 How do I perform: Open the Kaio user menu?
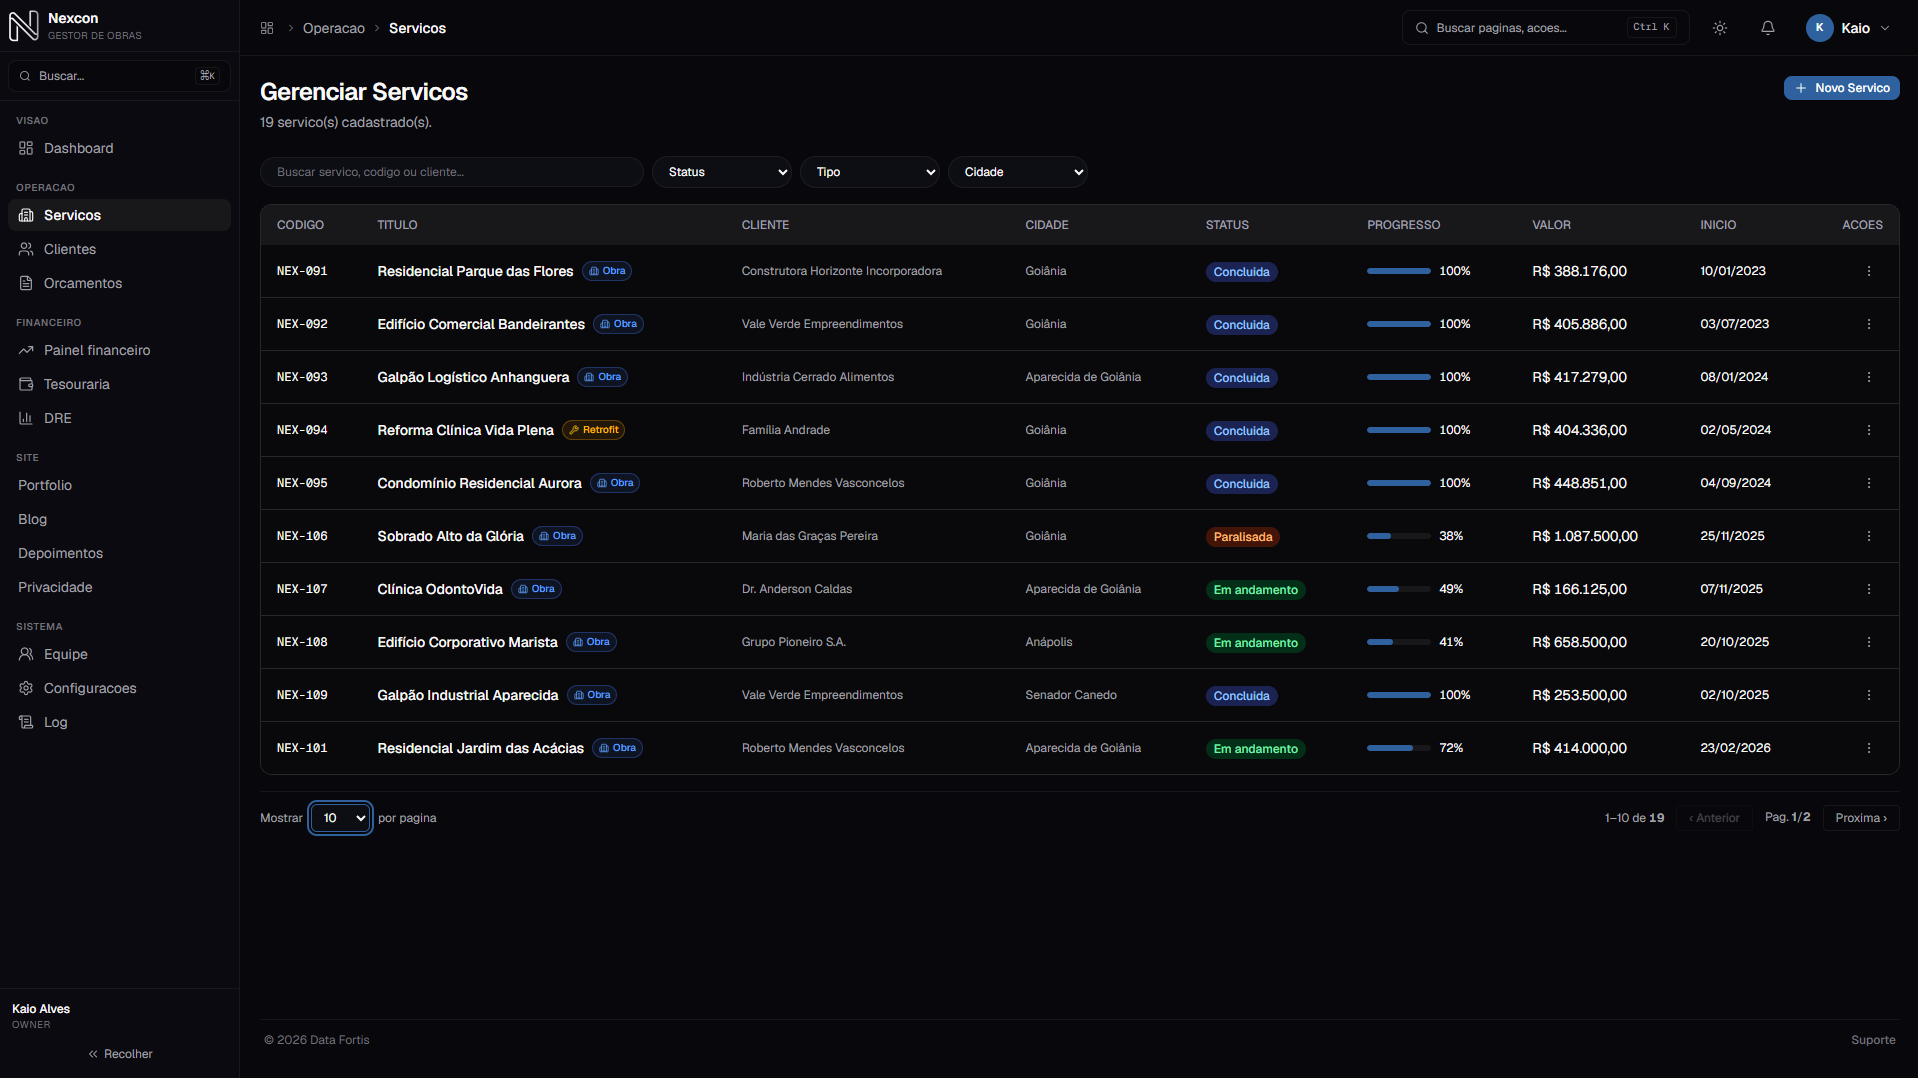point(1848,28)
